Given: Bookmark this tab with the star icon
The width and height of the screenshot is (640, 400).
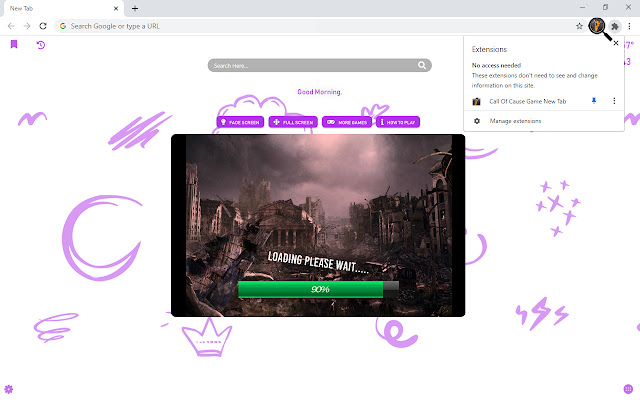Looking at the screenshot, I should (579, 26).
